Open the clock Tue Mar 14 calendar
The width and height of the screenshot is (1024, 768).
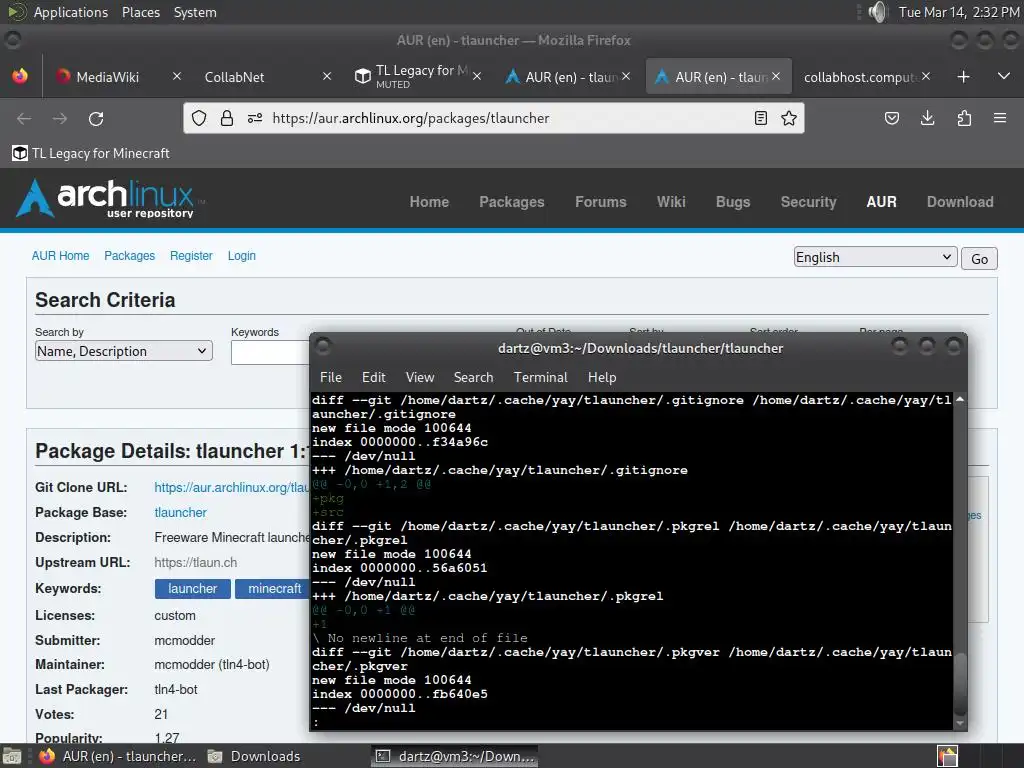(x=958, y=12)
